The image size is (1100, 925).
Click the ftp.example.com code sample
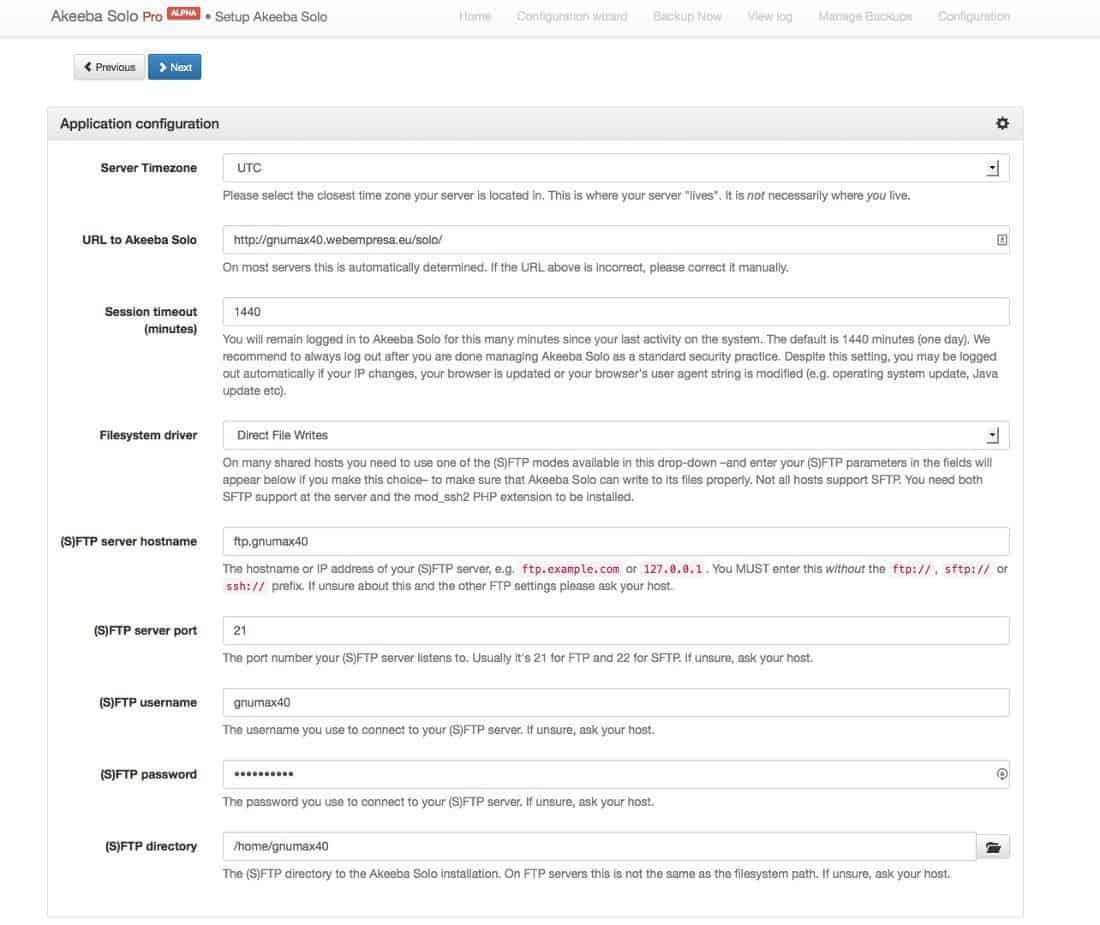coord(570,569)
